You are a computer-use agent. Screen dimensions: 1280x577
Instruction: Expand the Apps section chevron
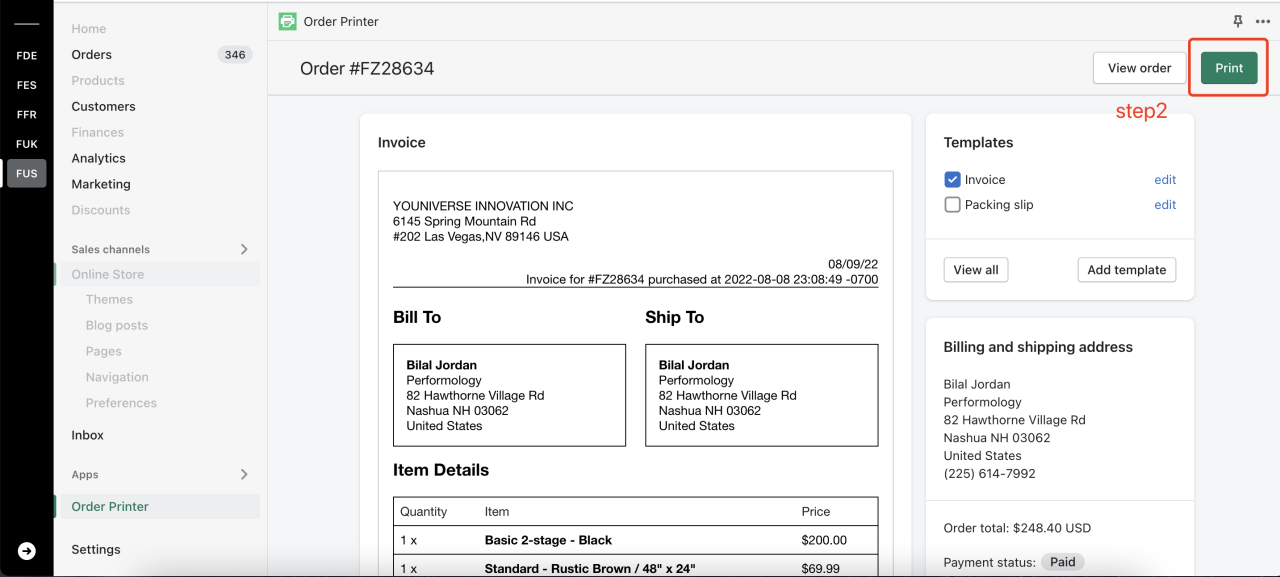(x=244, y=474)
